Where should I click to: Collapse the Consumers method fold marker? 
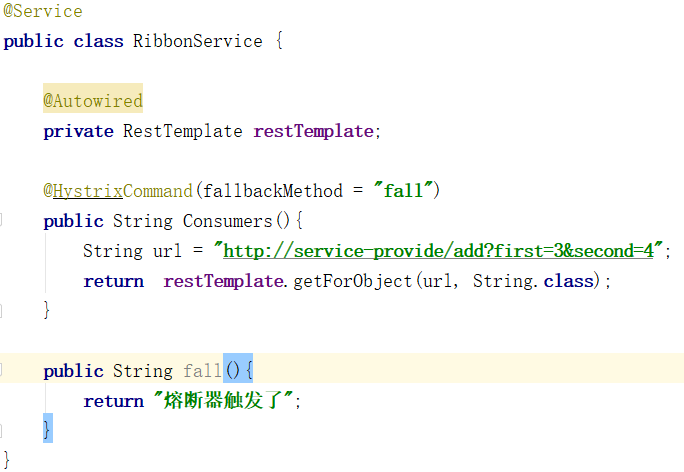point(1,220)
